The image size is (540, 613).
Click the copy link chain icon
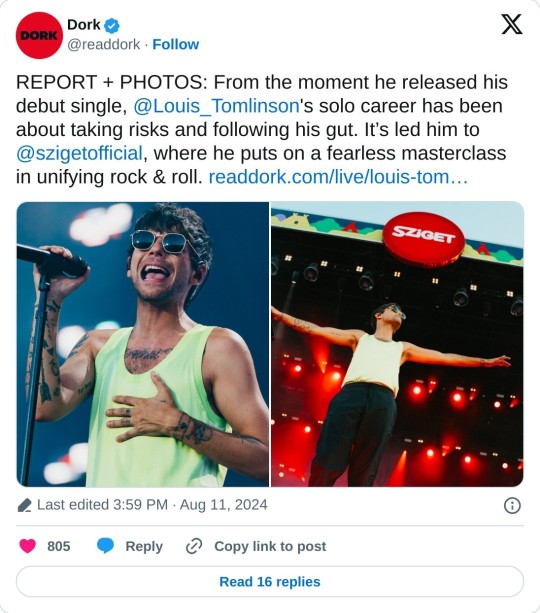(x=194, y=546)
